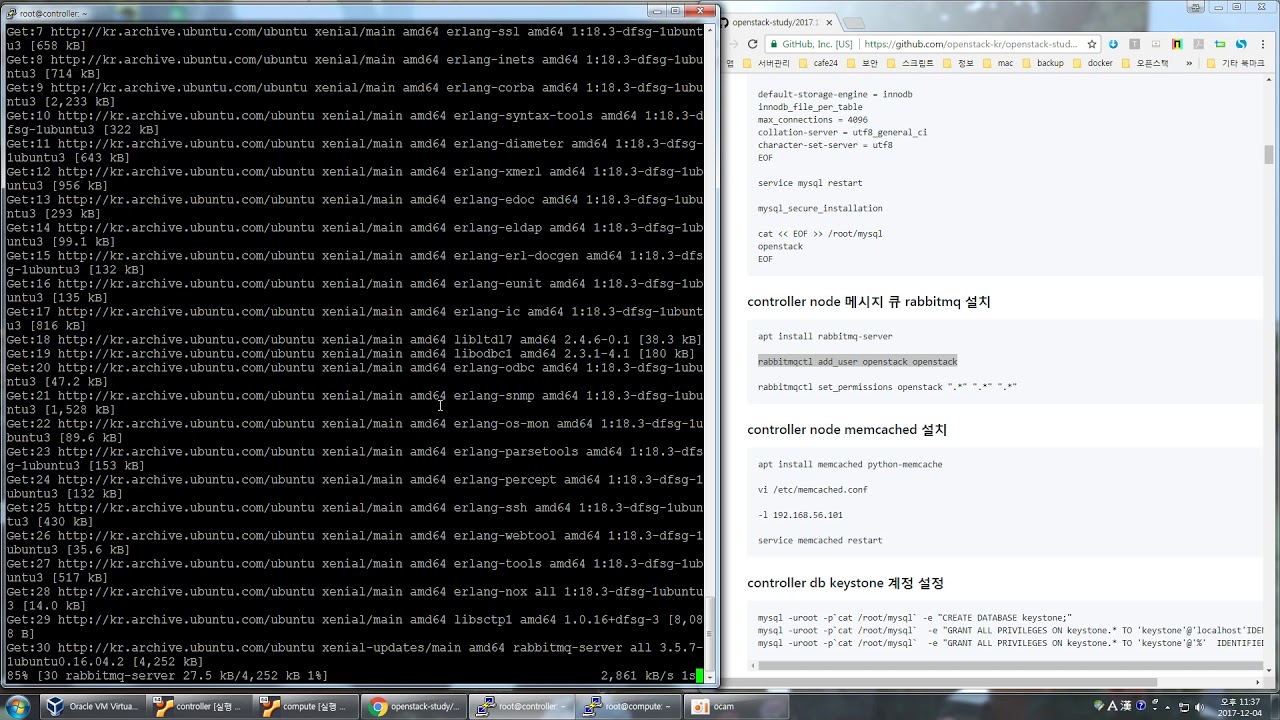Click the 'vi /etc/memcached.conf' line

(x=812, y=490)
